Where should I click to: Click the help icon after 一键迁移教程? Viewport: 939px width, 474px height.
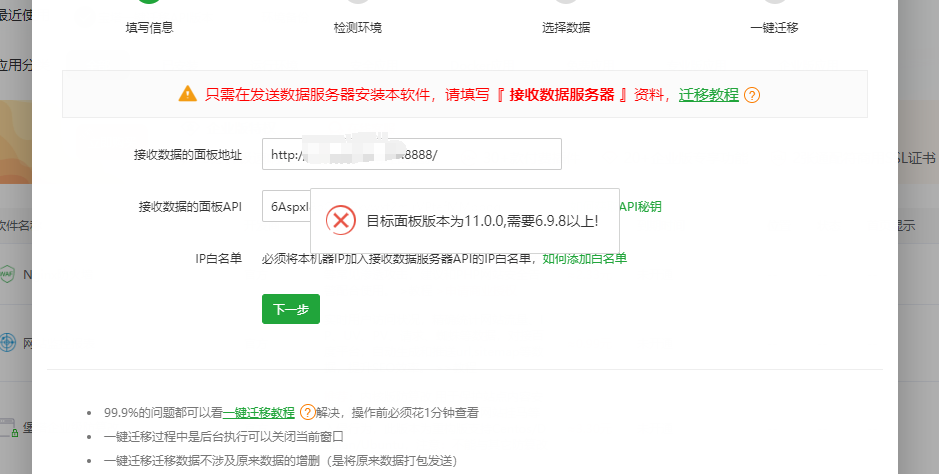[x=307, y=412]
